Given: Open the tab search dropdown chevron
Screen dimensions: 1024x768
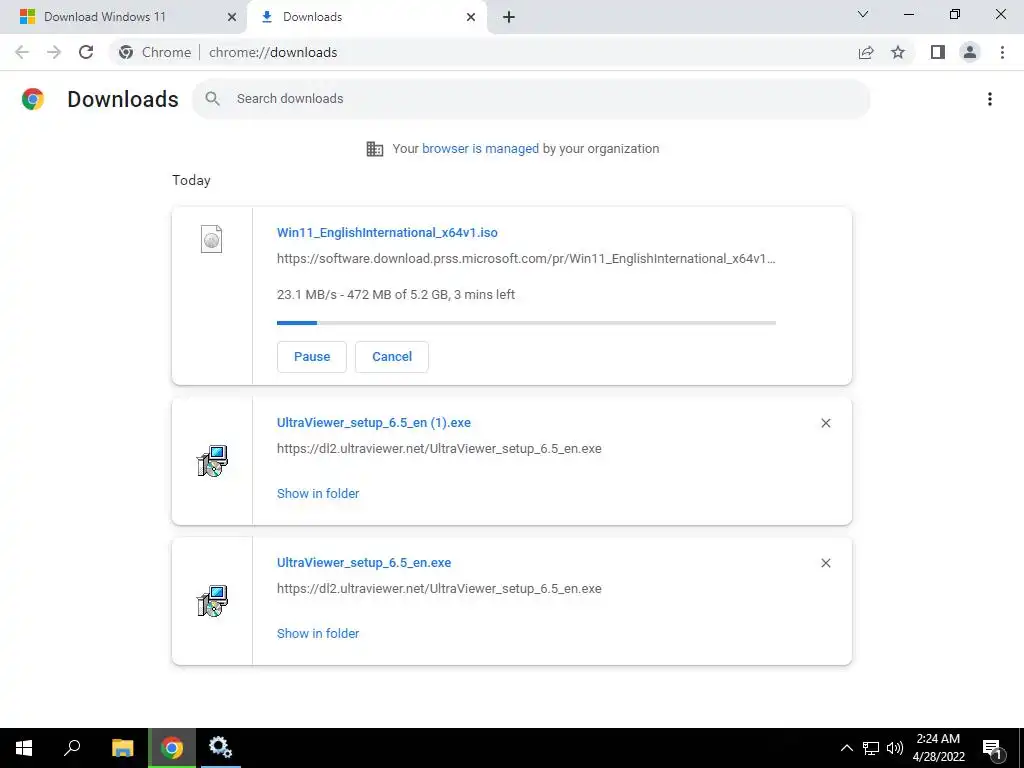Looking at the screenshot, I should pos(863,14).
